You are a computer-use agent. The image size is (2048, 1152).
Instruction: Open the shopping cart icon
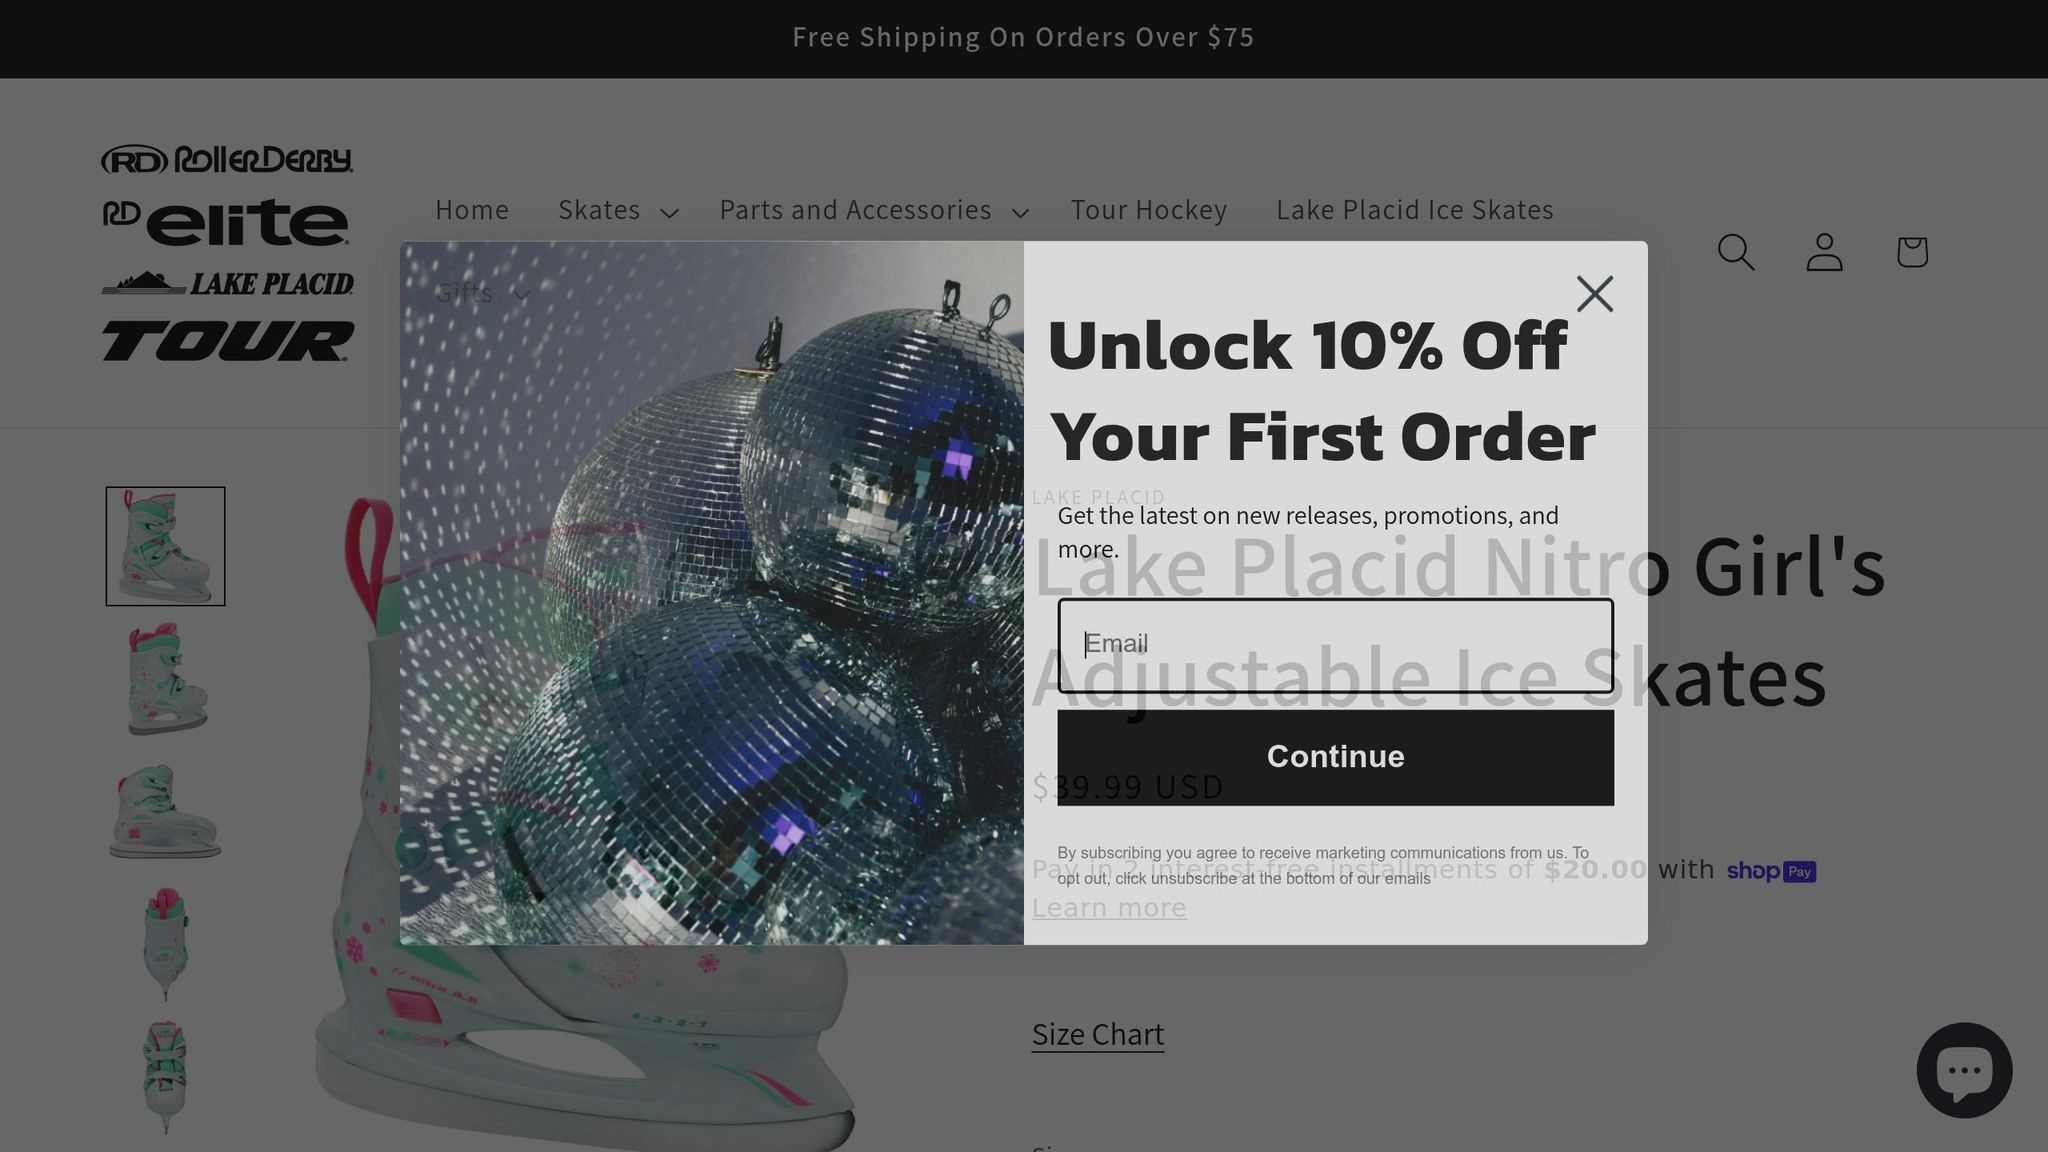point(1912,252)
